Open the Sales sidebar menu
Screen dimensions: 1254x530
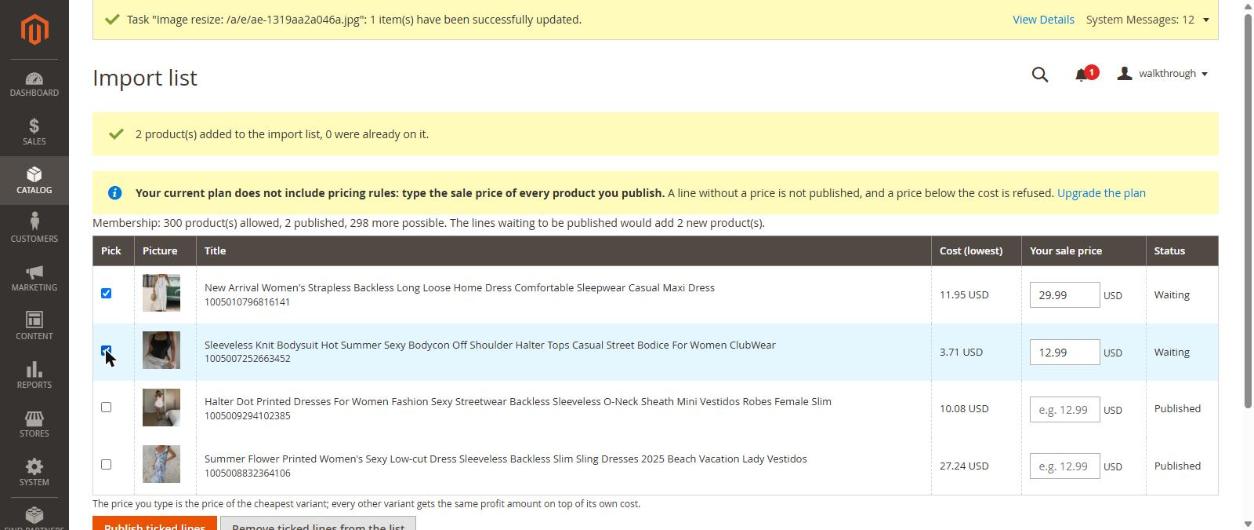coord(34,132)
